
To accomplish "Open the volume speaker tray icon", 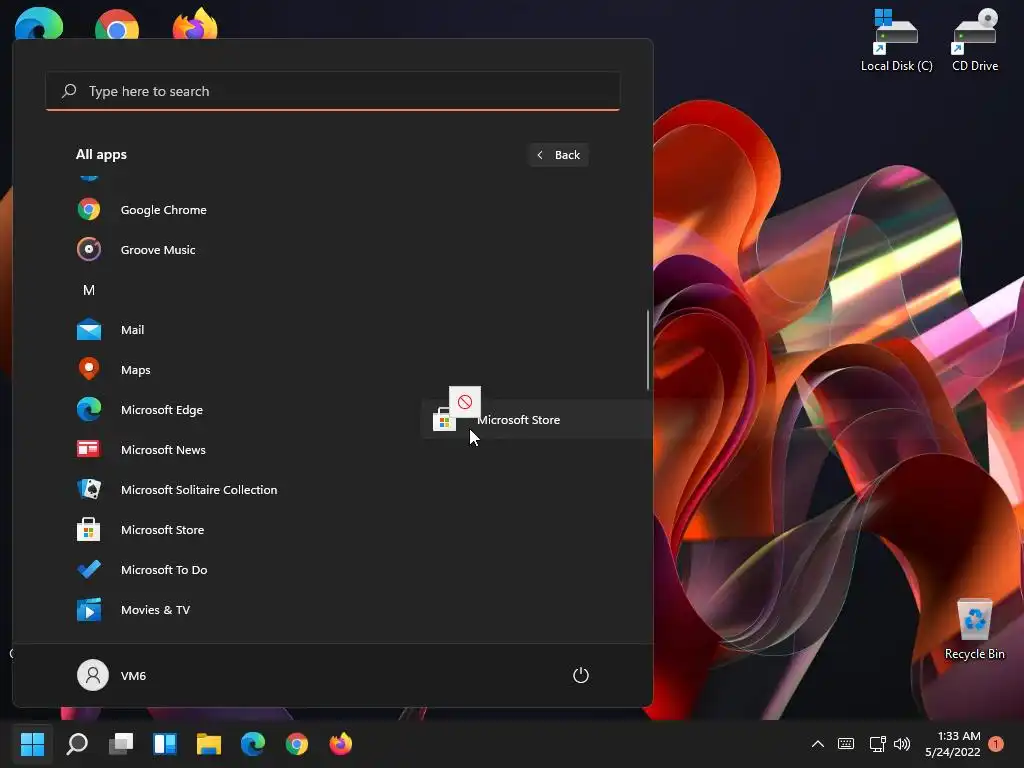I will coord(902,744).
